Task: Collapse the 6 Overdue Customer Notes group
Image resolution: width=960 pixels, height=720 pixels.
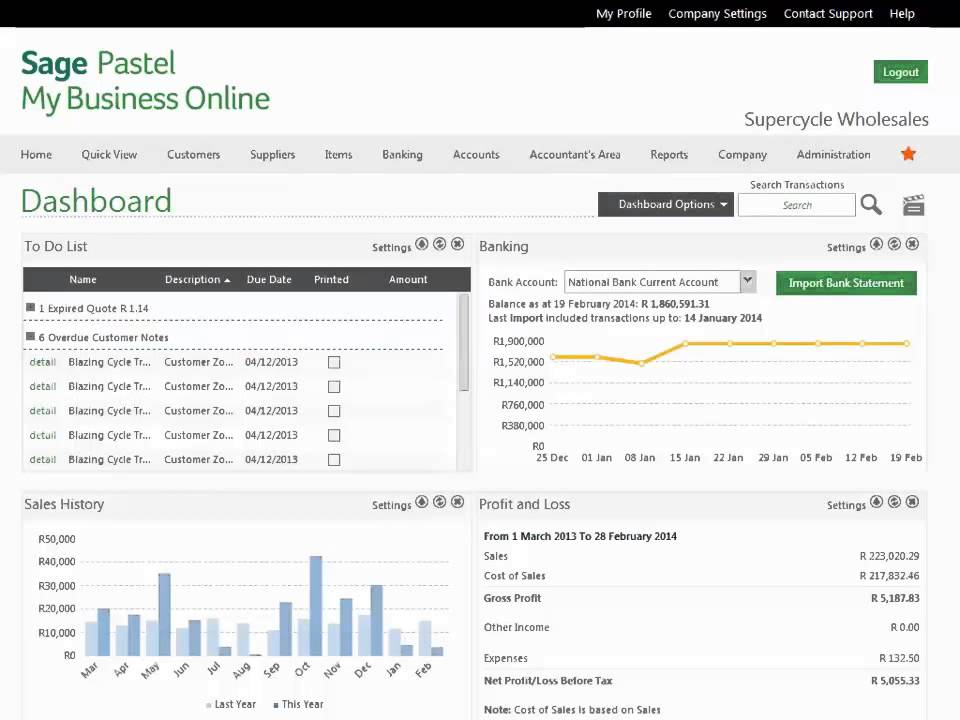Action: 30,336
